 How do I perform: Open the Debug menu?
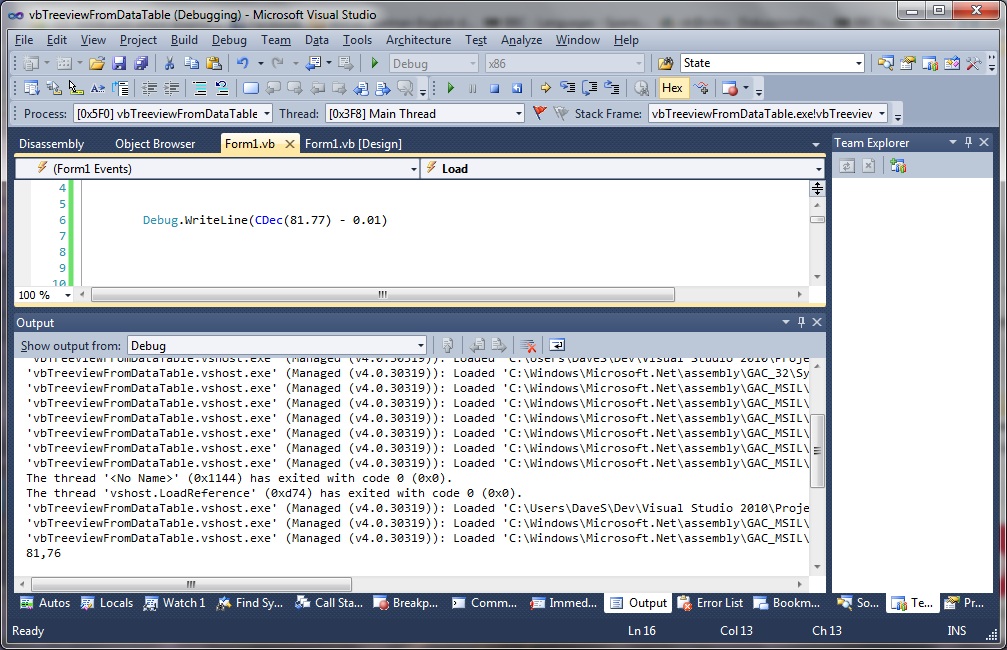tap(229, 40)
